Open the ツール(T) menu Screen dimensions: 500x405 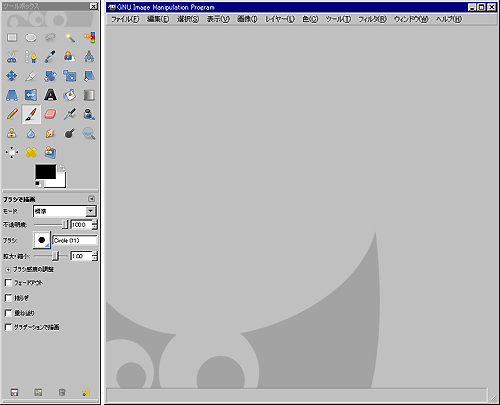point(338,19)
